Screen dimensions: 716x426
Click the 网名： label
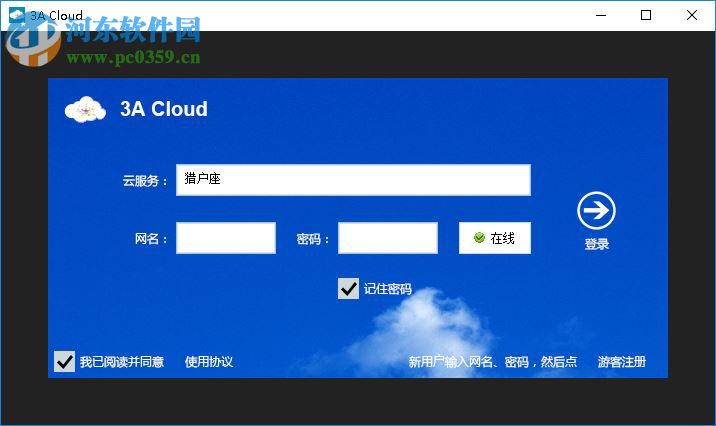pos(151,238)
